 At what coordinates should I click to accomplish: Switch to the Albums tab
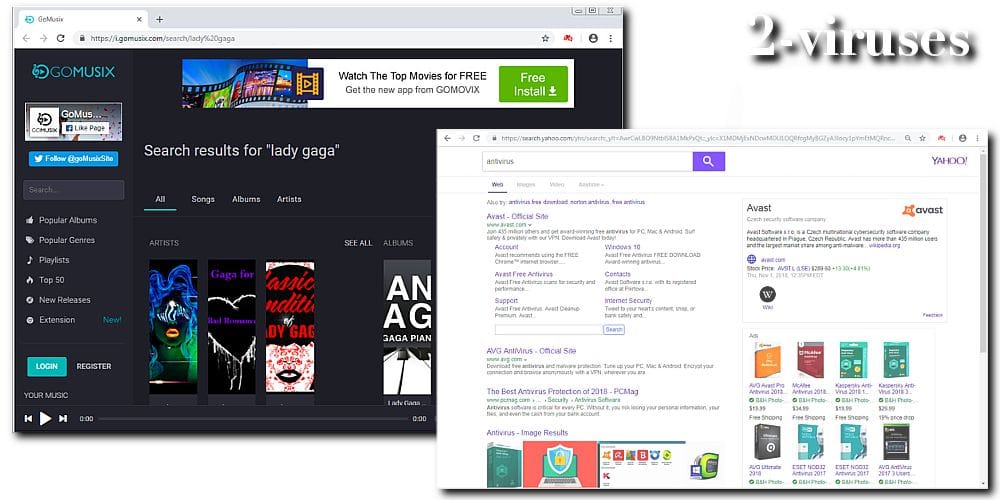246,199
